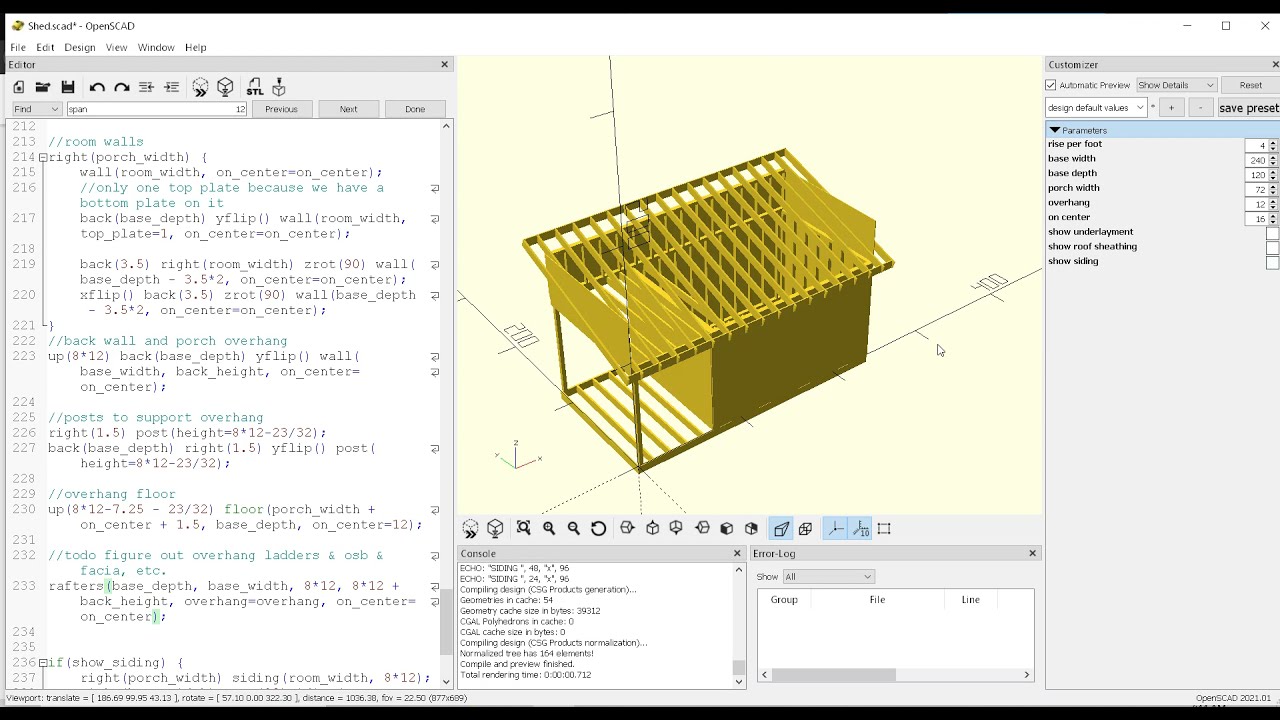Screen dimensions: 1280x720
Task: Reset the 3D view
Action: click(x=599, y=528)
